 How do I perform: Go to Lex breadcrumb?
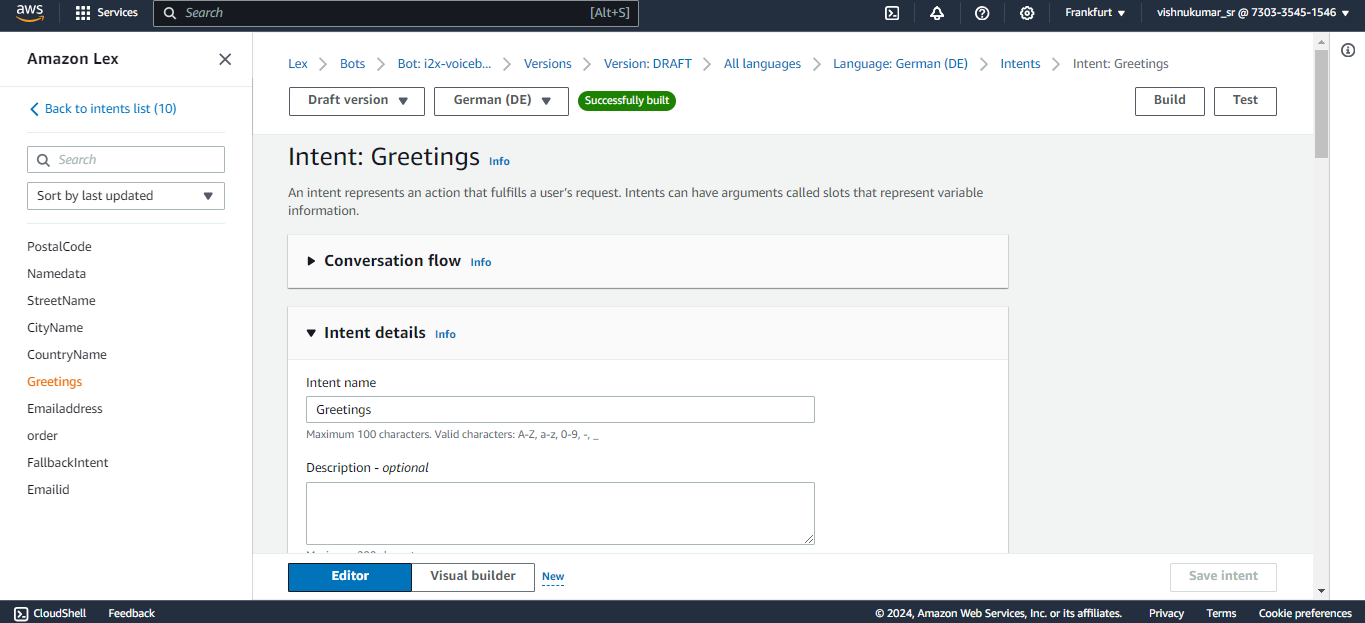[x=298, y=64]
